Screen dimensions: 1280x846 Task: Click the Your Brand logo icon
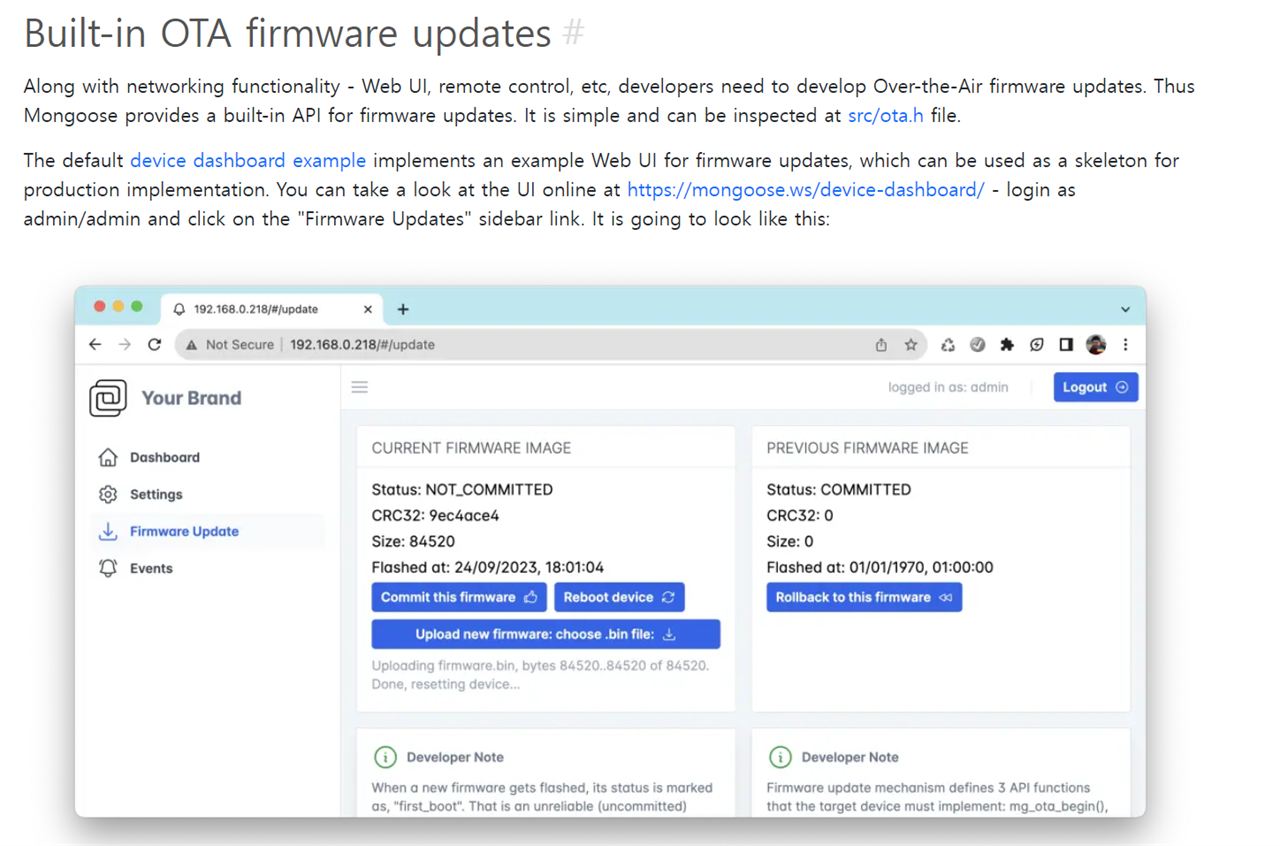tap(108, 398)
